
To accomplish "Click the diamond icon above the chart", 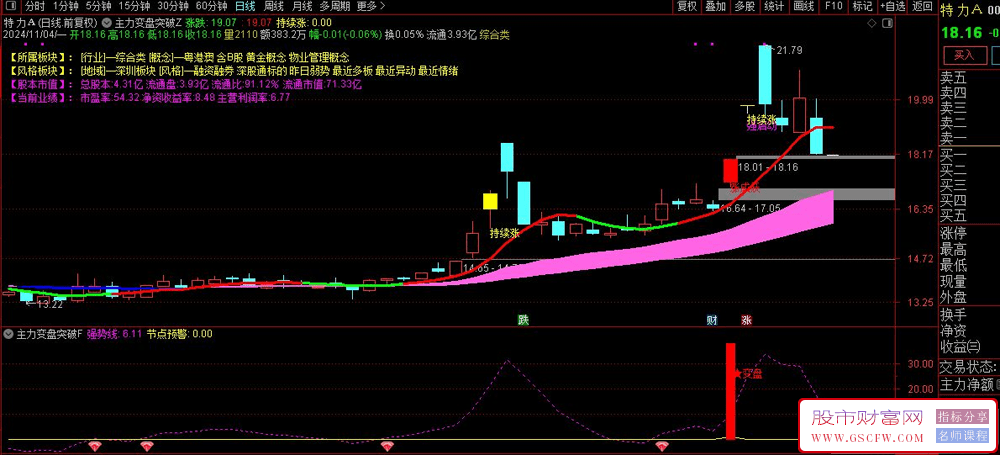I will [x=872, y=24].
